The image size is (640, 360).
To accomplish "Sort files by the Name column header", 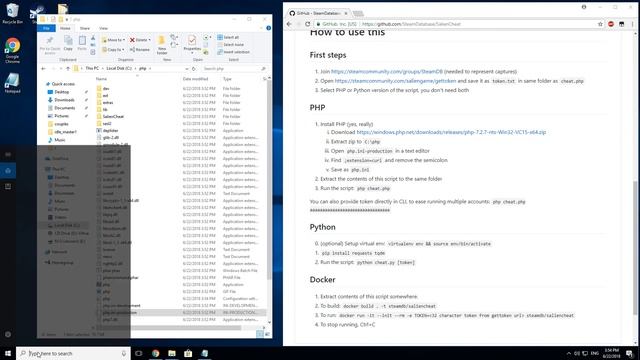I will (x=101, y=79).
